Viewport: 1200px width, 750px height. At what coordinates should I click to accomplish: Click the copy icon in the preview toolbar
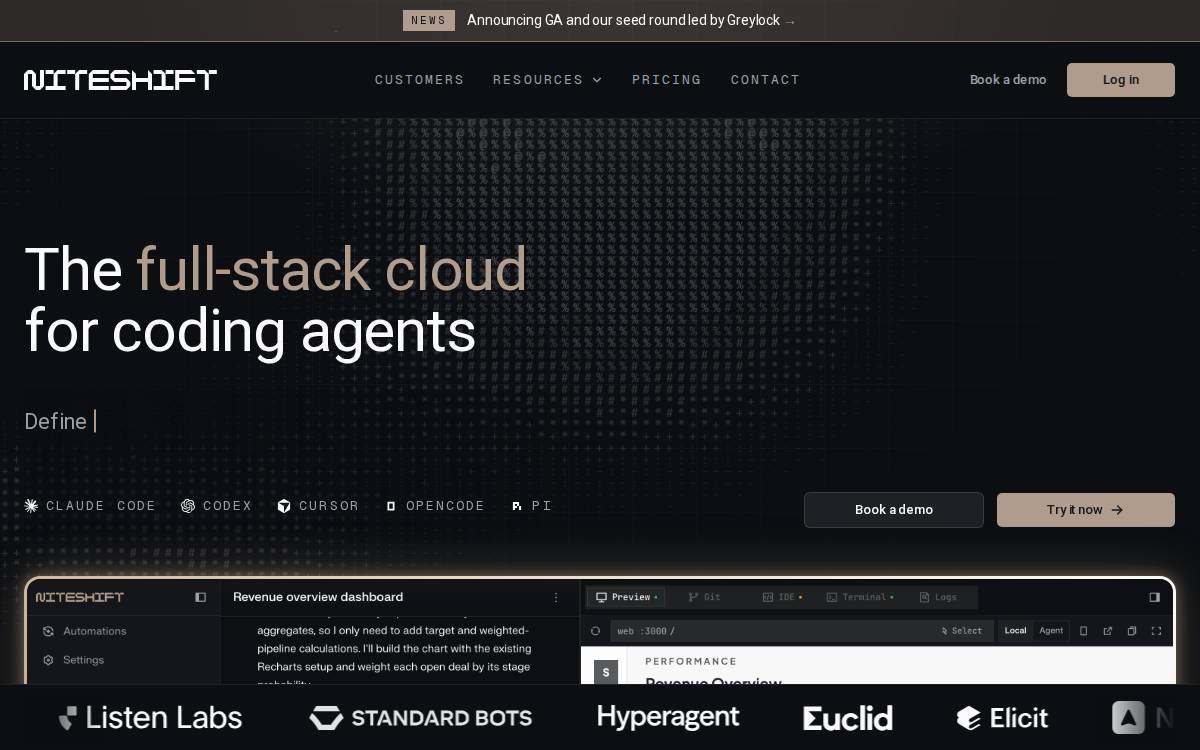click(x=1132, y=631)
